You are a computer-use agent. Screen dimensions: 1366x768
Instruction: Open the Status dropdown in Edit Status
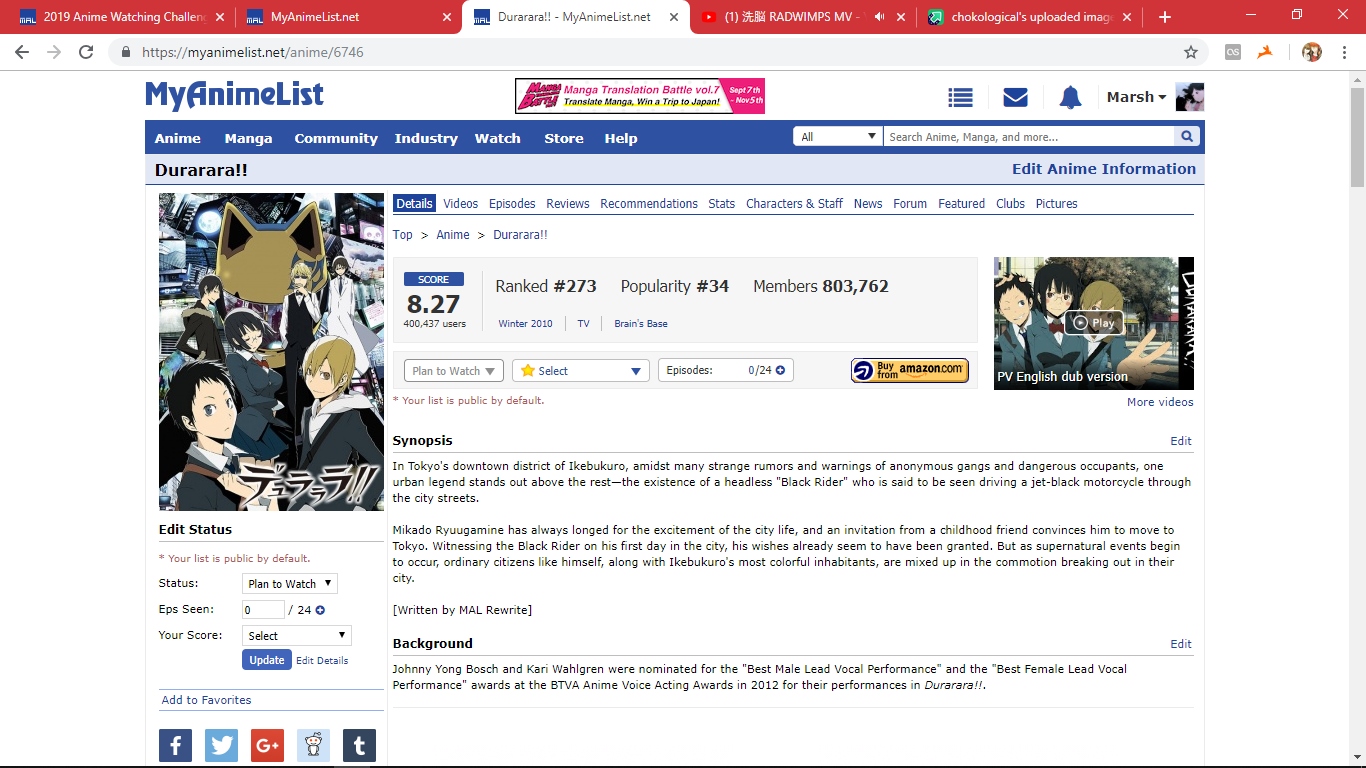(290, 584)
